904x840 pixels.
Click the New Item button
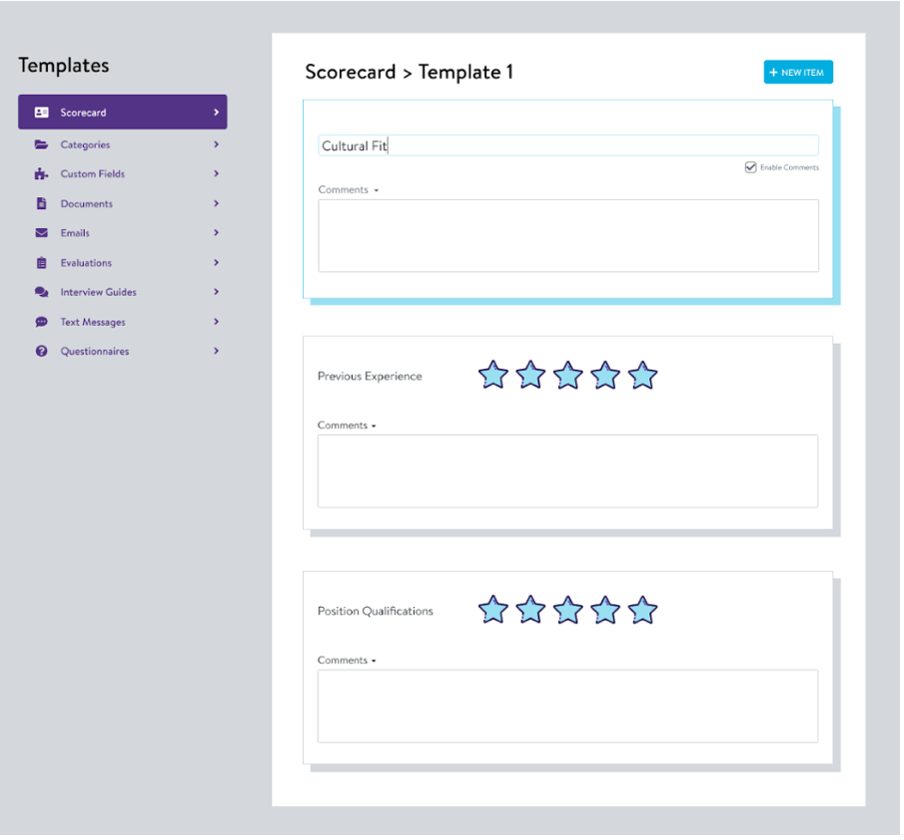pyautogui.click(x=798, y=72)
